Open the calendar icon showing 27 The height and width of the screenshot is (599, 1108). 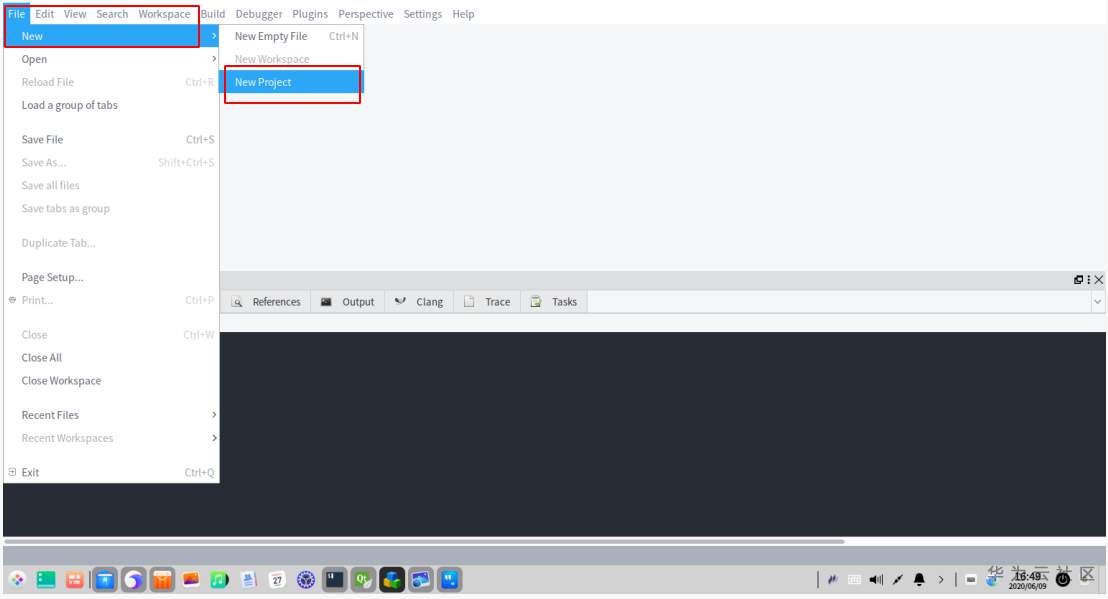[x=277, y=580]
